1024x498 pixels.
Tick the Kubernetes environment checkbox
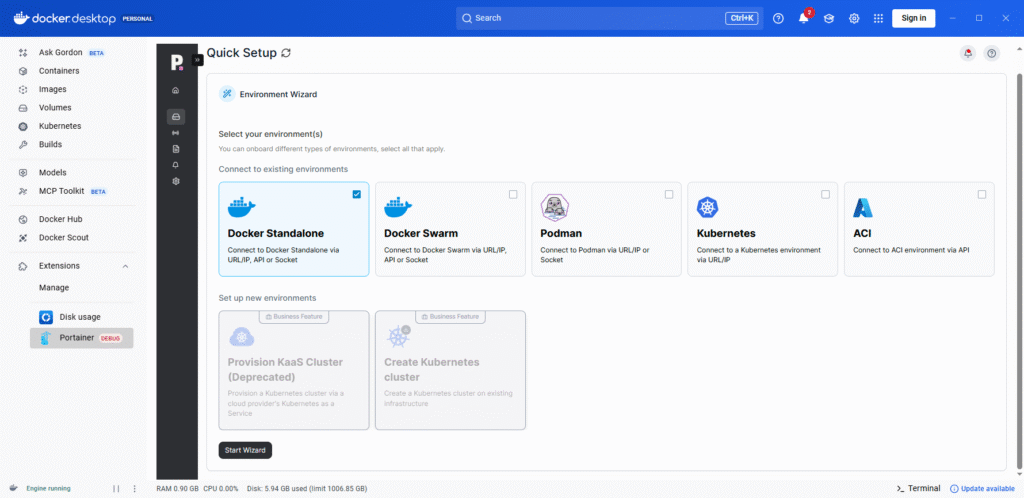(825, 194)
